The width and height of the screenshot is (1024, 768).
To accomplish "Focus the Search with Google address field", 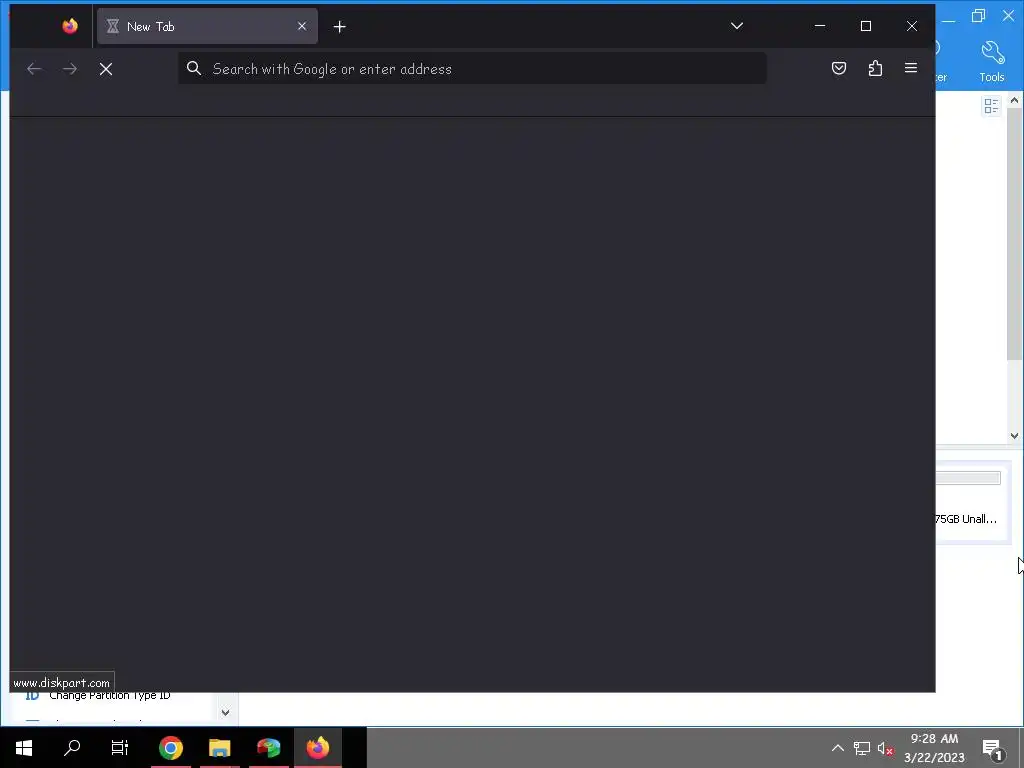I will pos(472,69).
